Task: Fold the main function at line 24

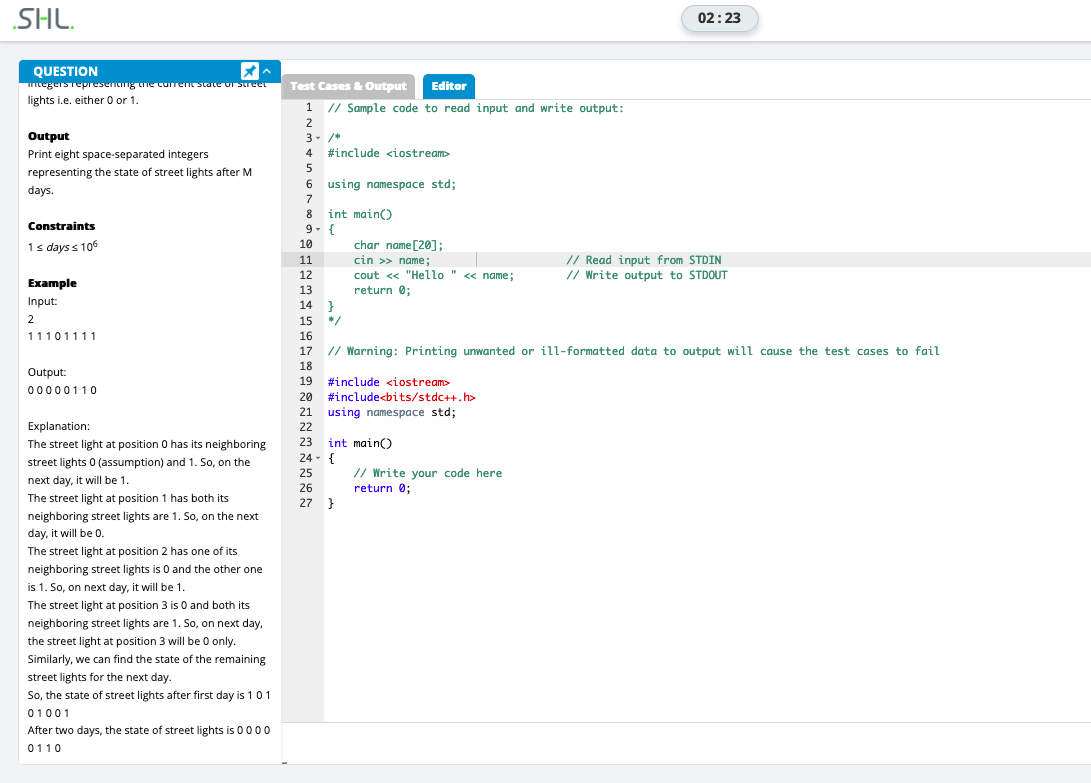Action: [x=318, y=458]
